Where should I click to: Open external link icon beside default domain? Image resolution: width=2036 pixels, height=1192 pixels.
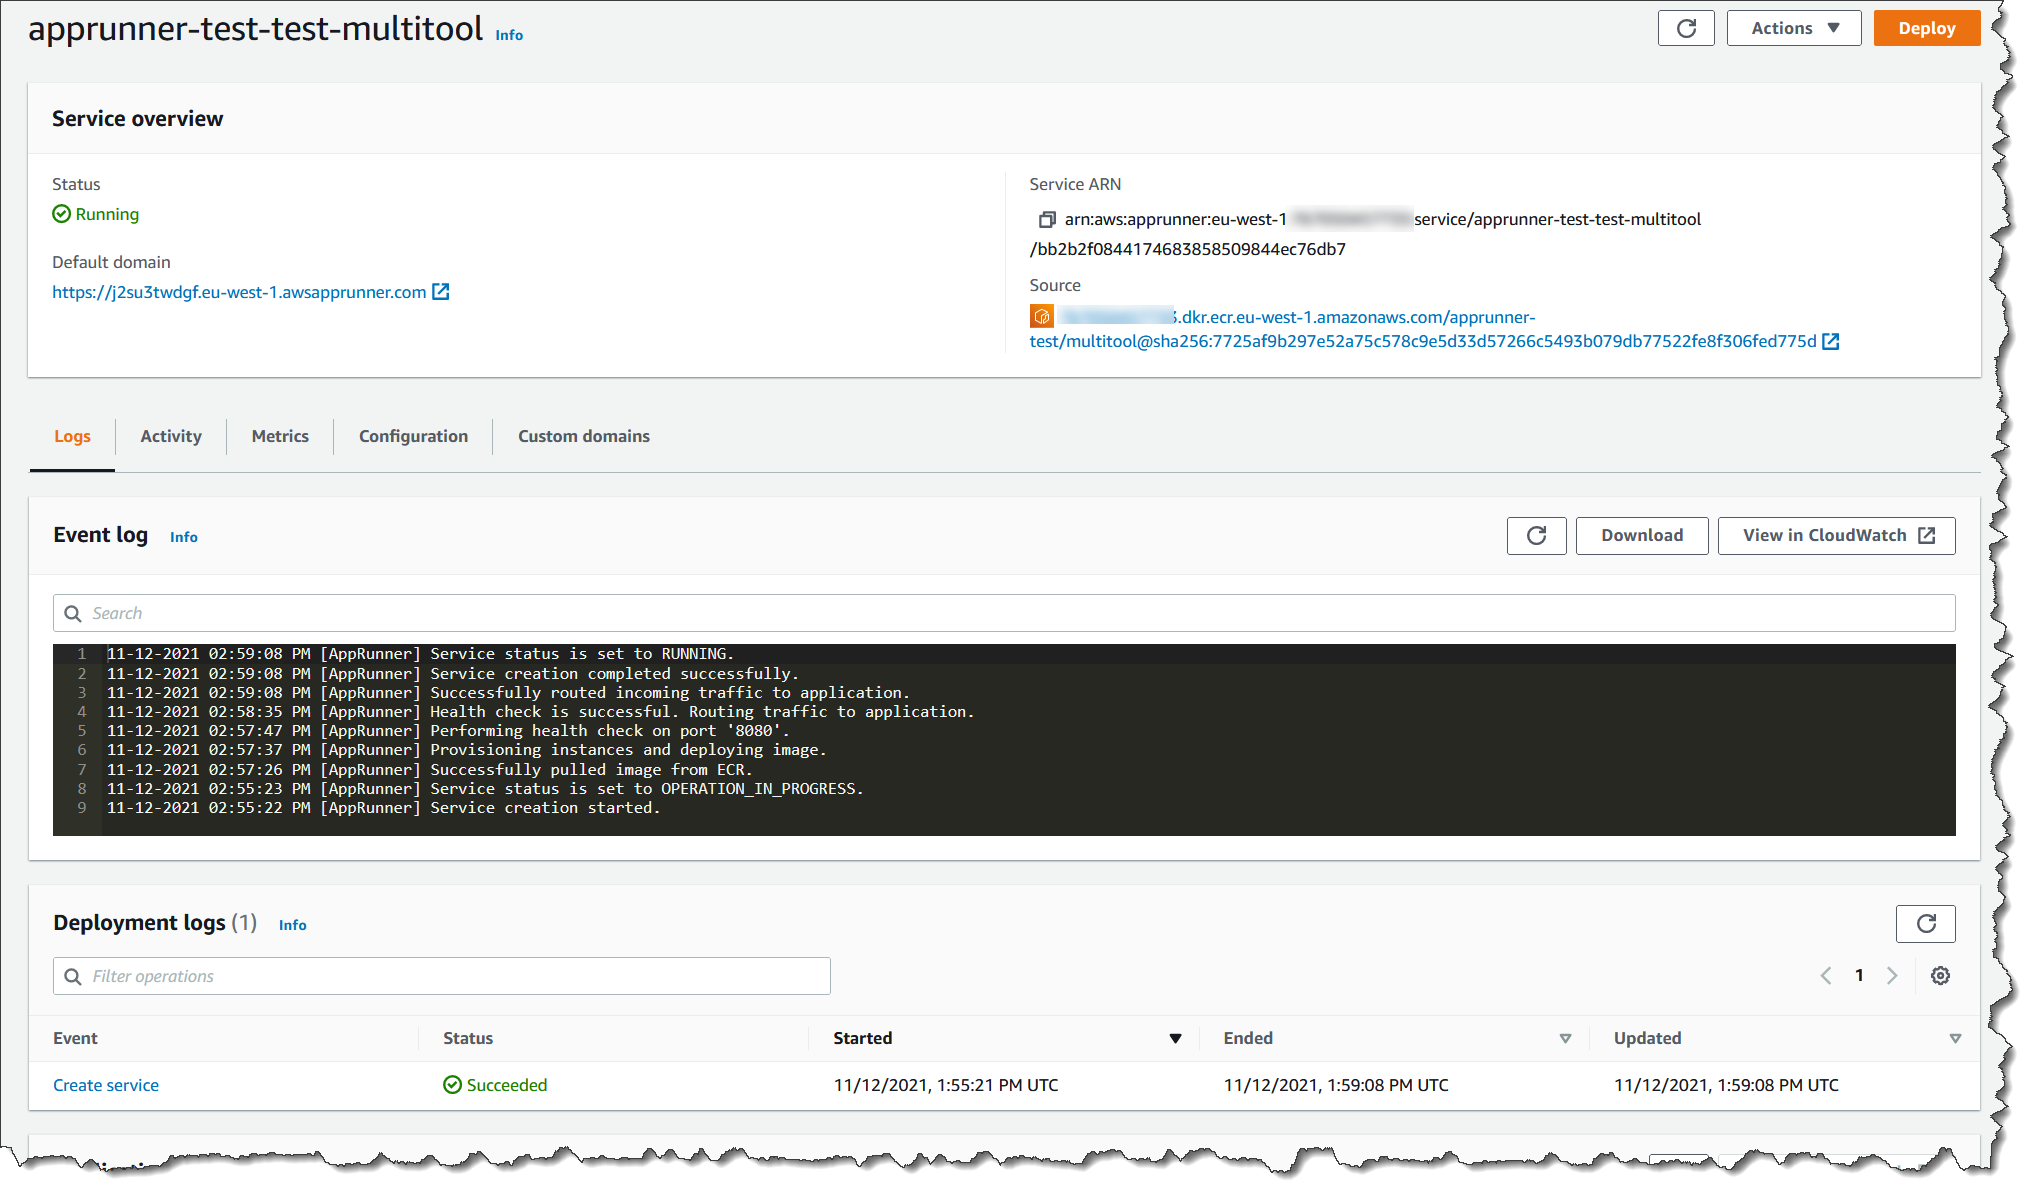coord(441,292)
